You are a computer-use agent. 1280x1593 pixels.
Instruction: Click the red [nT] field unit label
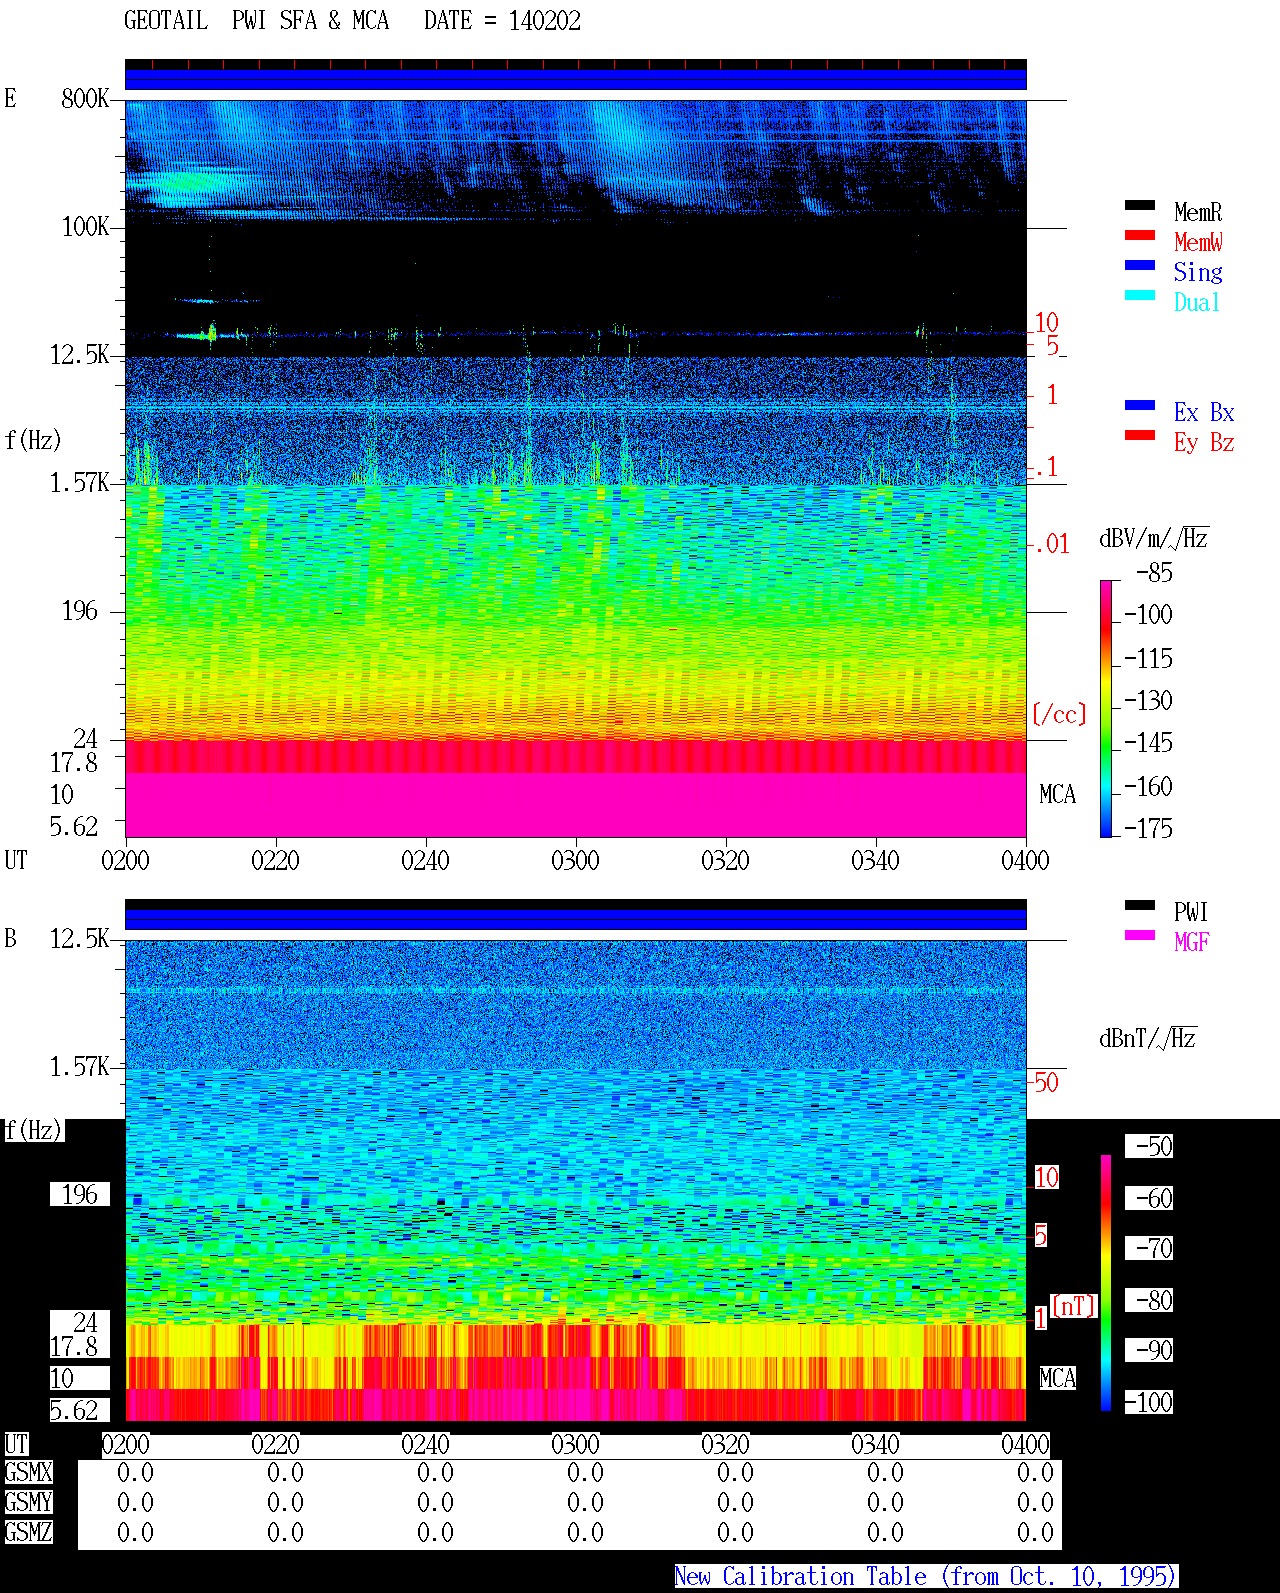1074,1306
